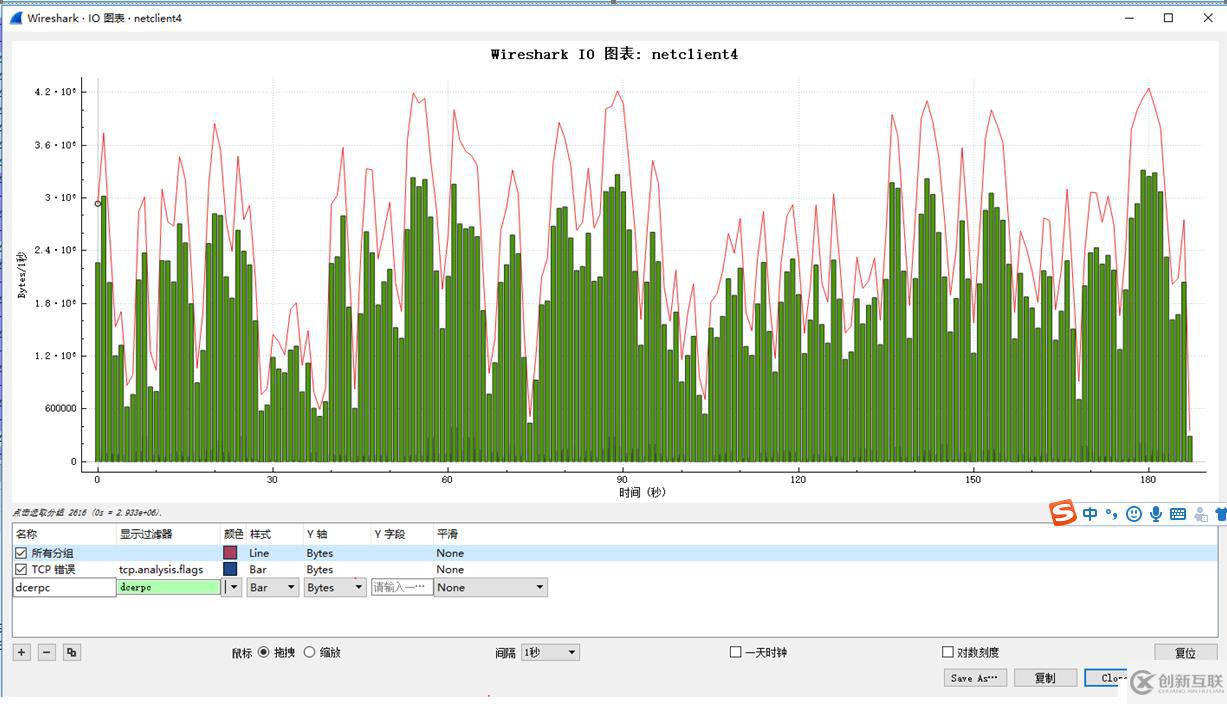Viewport: 1227px width, 704px height.
Task: Uncheck the 所有分组 graph checkbox
Action: pyautogui.click(x=21, y=553)
